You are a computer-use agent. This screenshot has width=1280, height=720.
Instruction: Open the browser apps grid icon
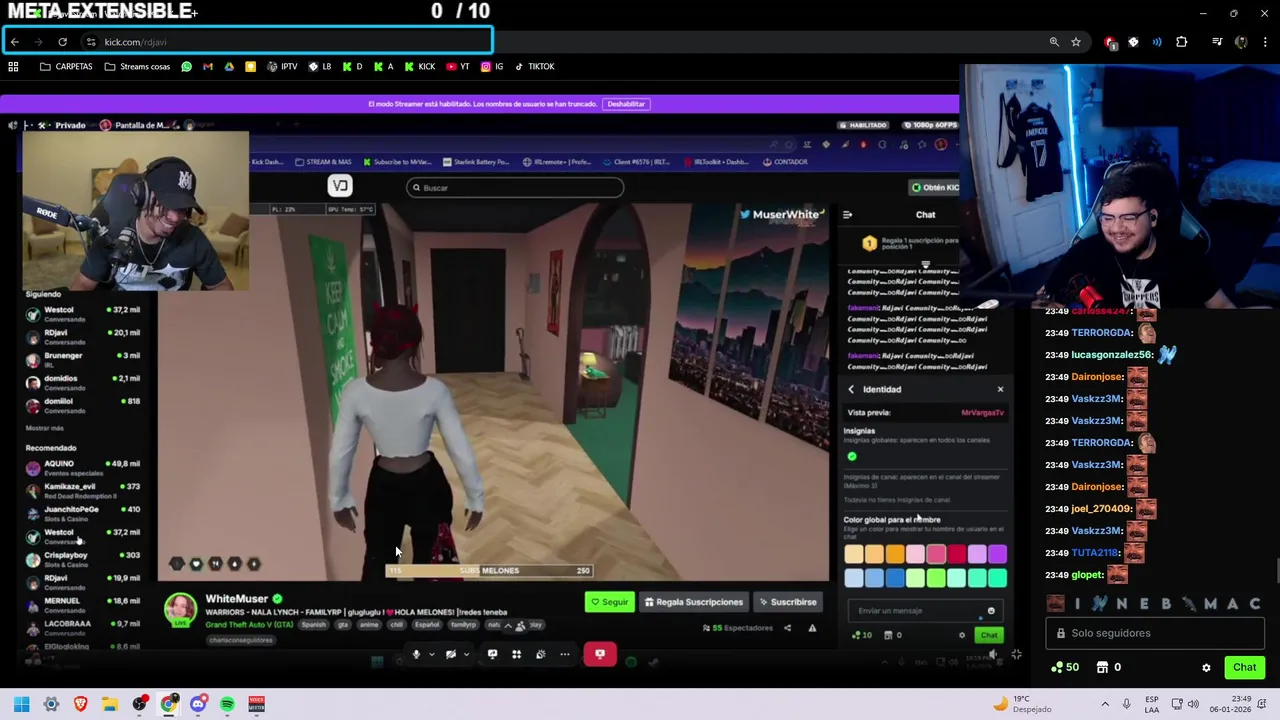point(13,67)
